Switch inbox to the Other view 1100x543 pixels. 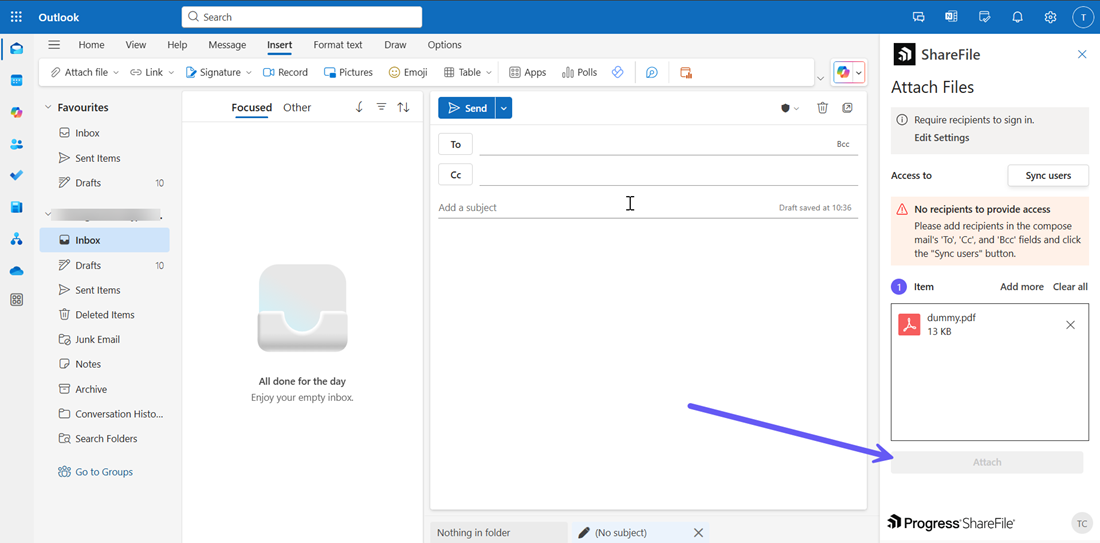click(x=297, y=108)
